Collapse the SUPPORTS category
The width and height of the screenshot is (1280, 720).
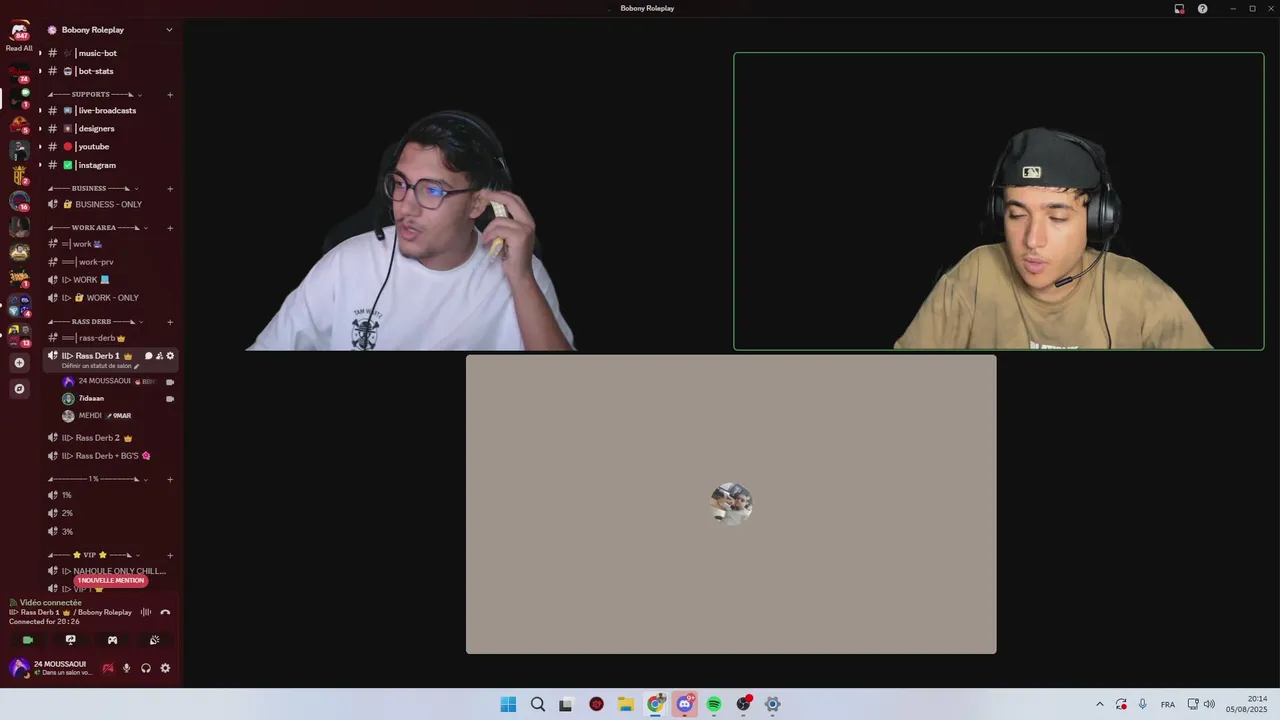point(93,95)
